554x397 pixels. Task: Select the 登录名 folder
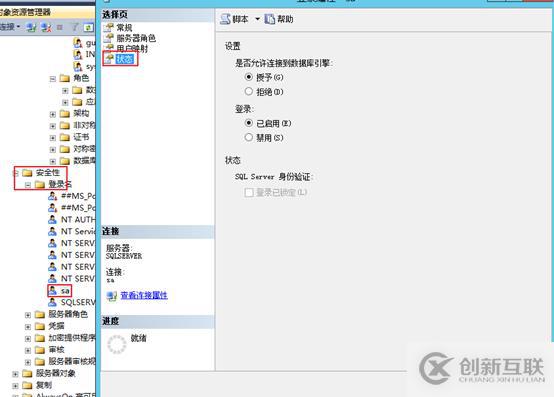pos(60,184)
